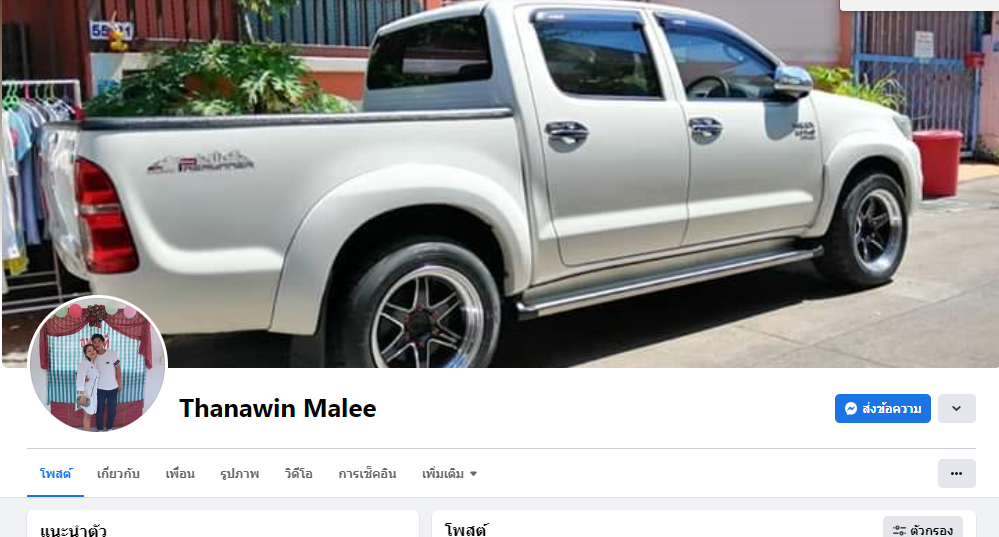Click the แนะนำตัว intro section heading
999x537 pixels.
[73, 530]
